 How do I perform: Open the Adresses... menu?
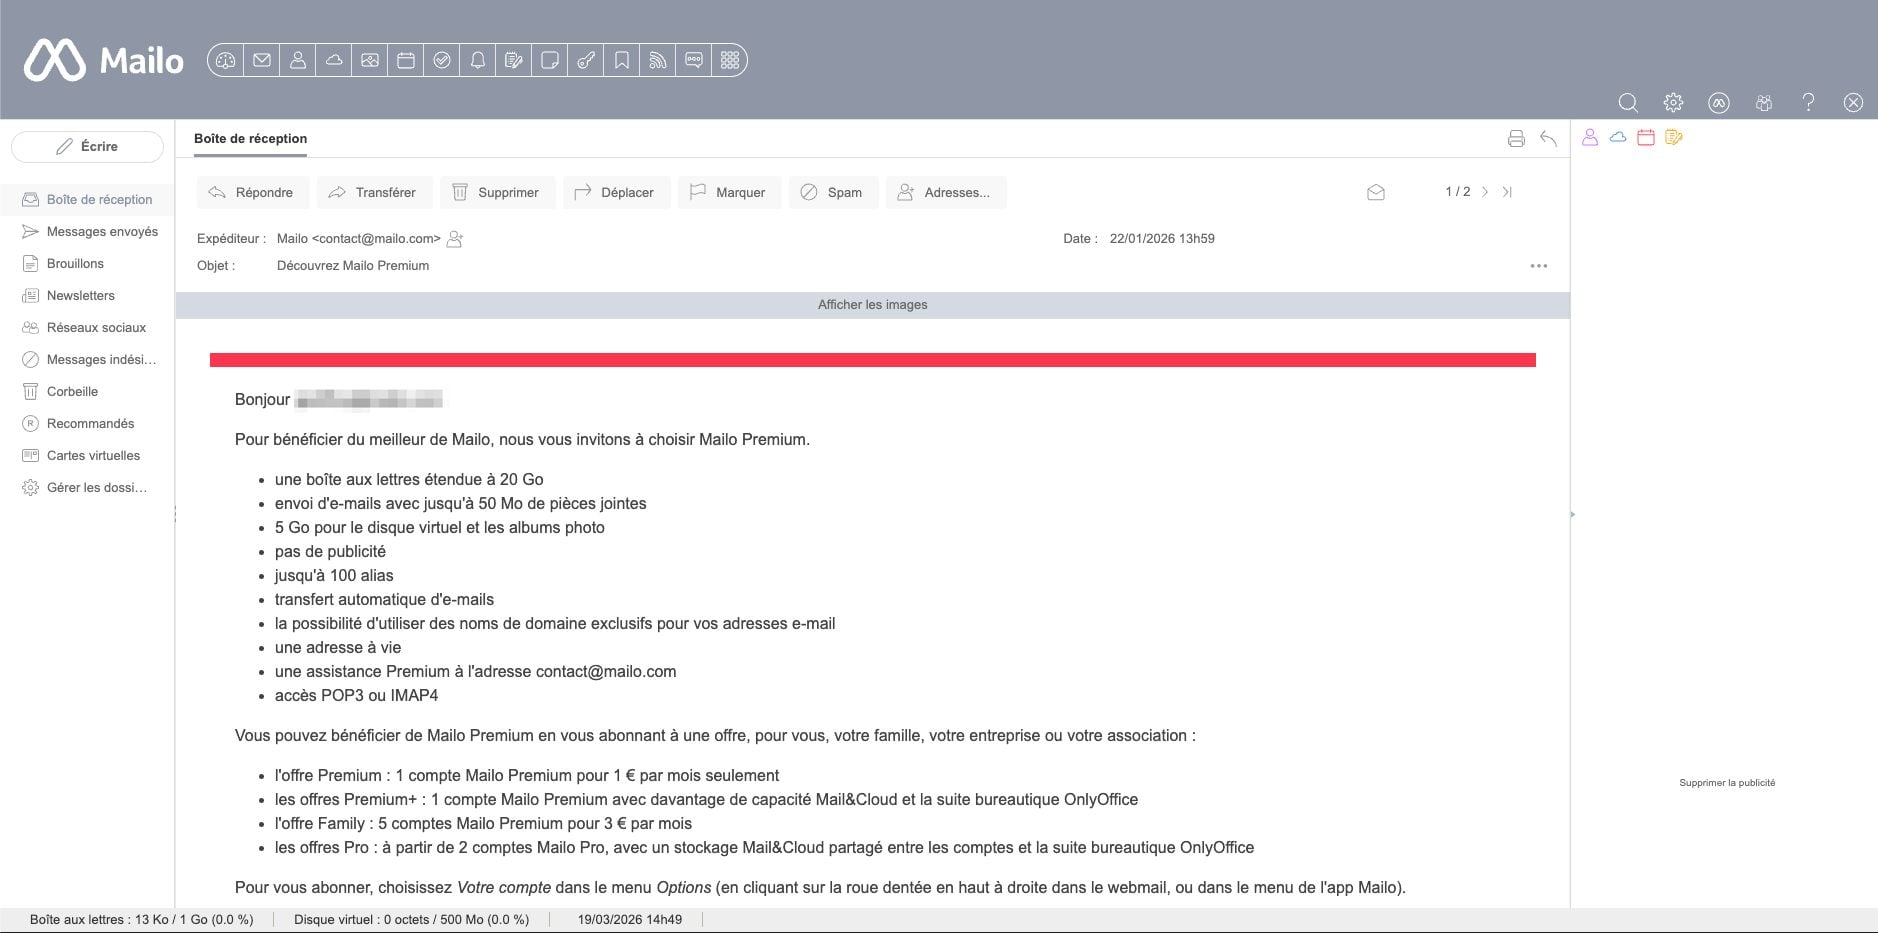946,192
